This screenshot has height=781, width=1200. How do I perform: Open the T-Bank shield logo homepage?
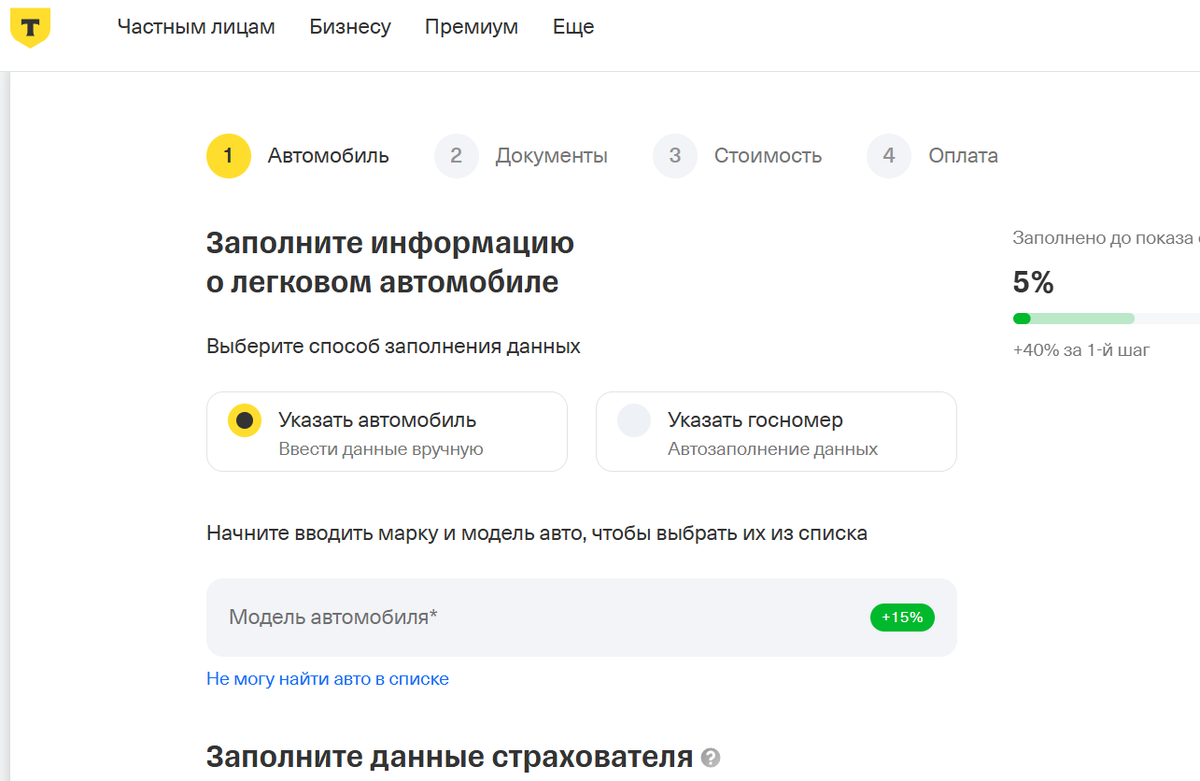30,27
